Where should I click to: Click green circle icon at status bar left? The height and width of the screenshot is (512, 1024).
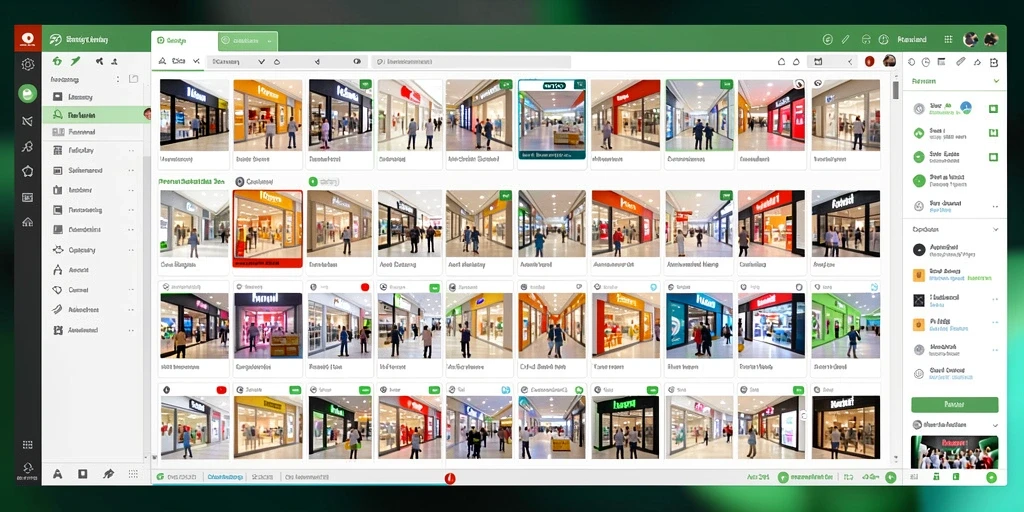[160, 477]
